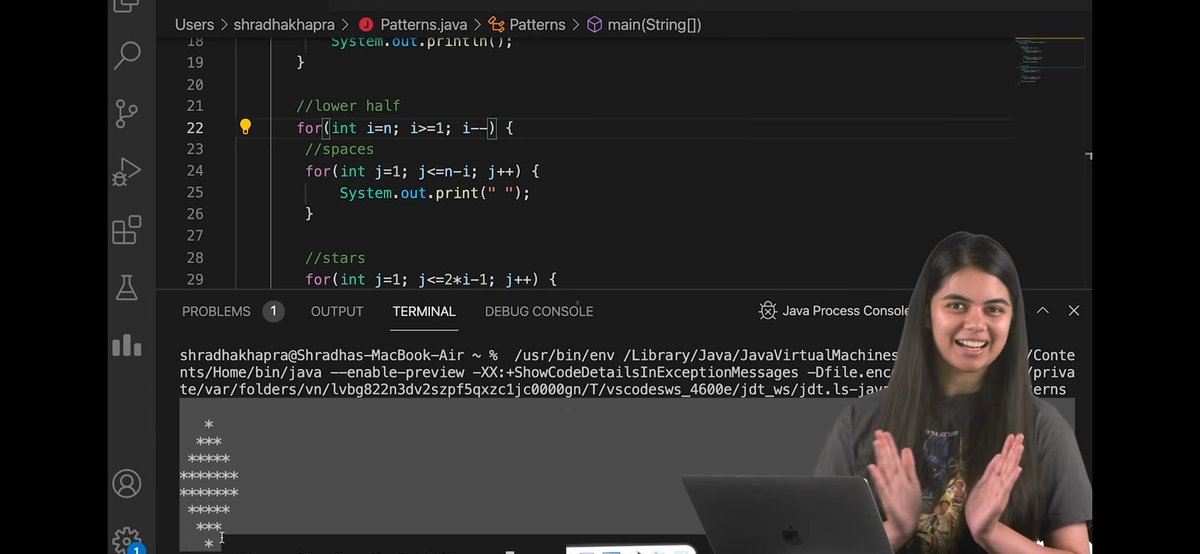Image resolution: width=1200 pixels, height=554 pixels.
Task: Open the Manage gear with update badge
Action: [x=127, y=541]
